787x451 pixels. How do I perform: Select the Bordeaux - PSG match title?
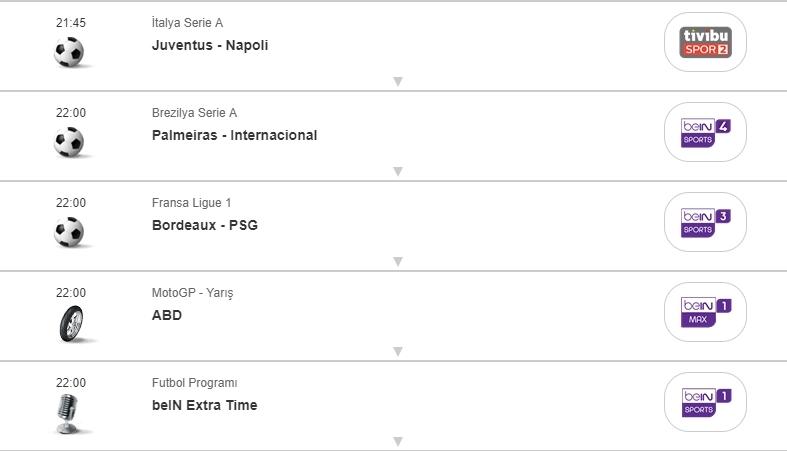(205, 225)
